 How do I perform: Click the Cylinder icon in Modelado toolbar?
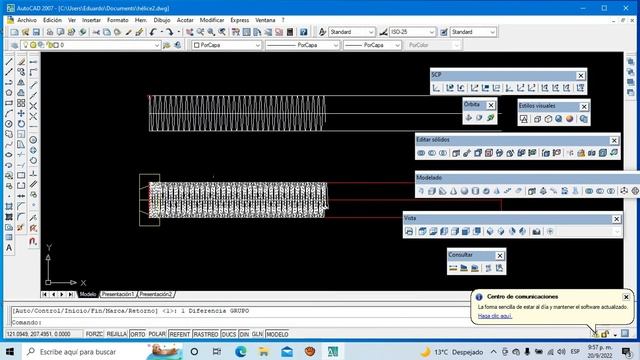[476, 191]
